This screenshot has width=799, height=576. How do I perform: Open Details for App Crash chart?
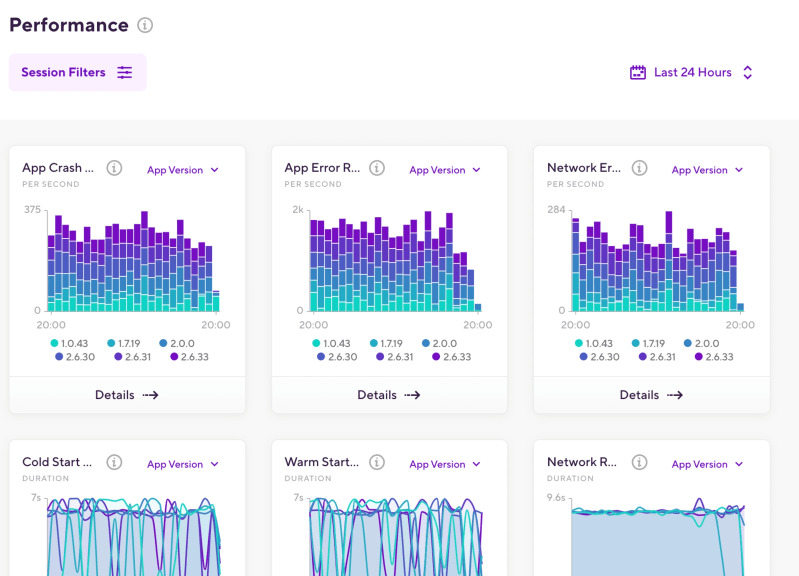pyautogui.click(x=127, y=395)
